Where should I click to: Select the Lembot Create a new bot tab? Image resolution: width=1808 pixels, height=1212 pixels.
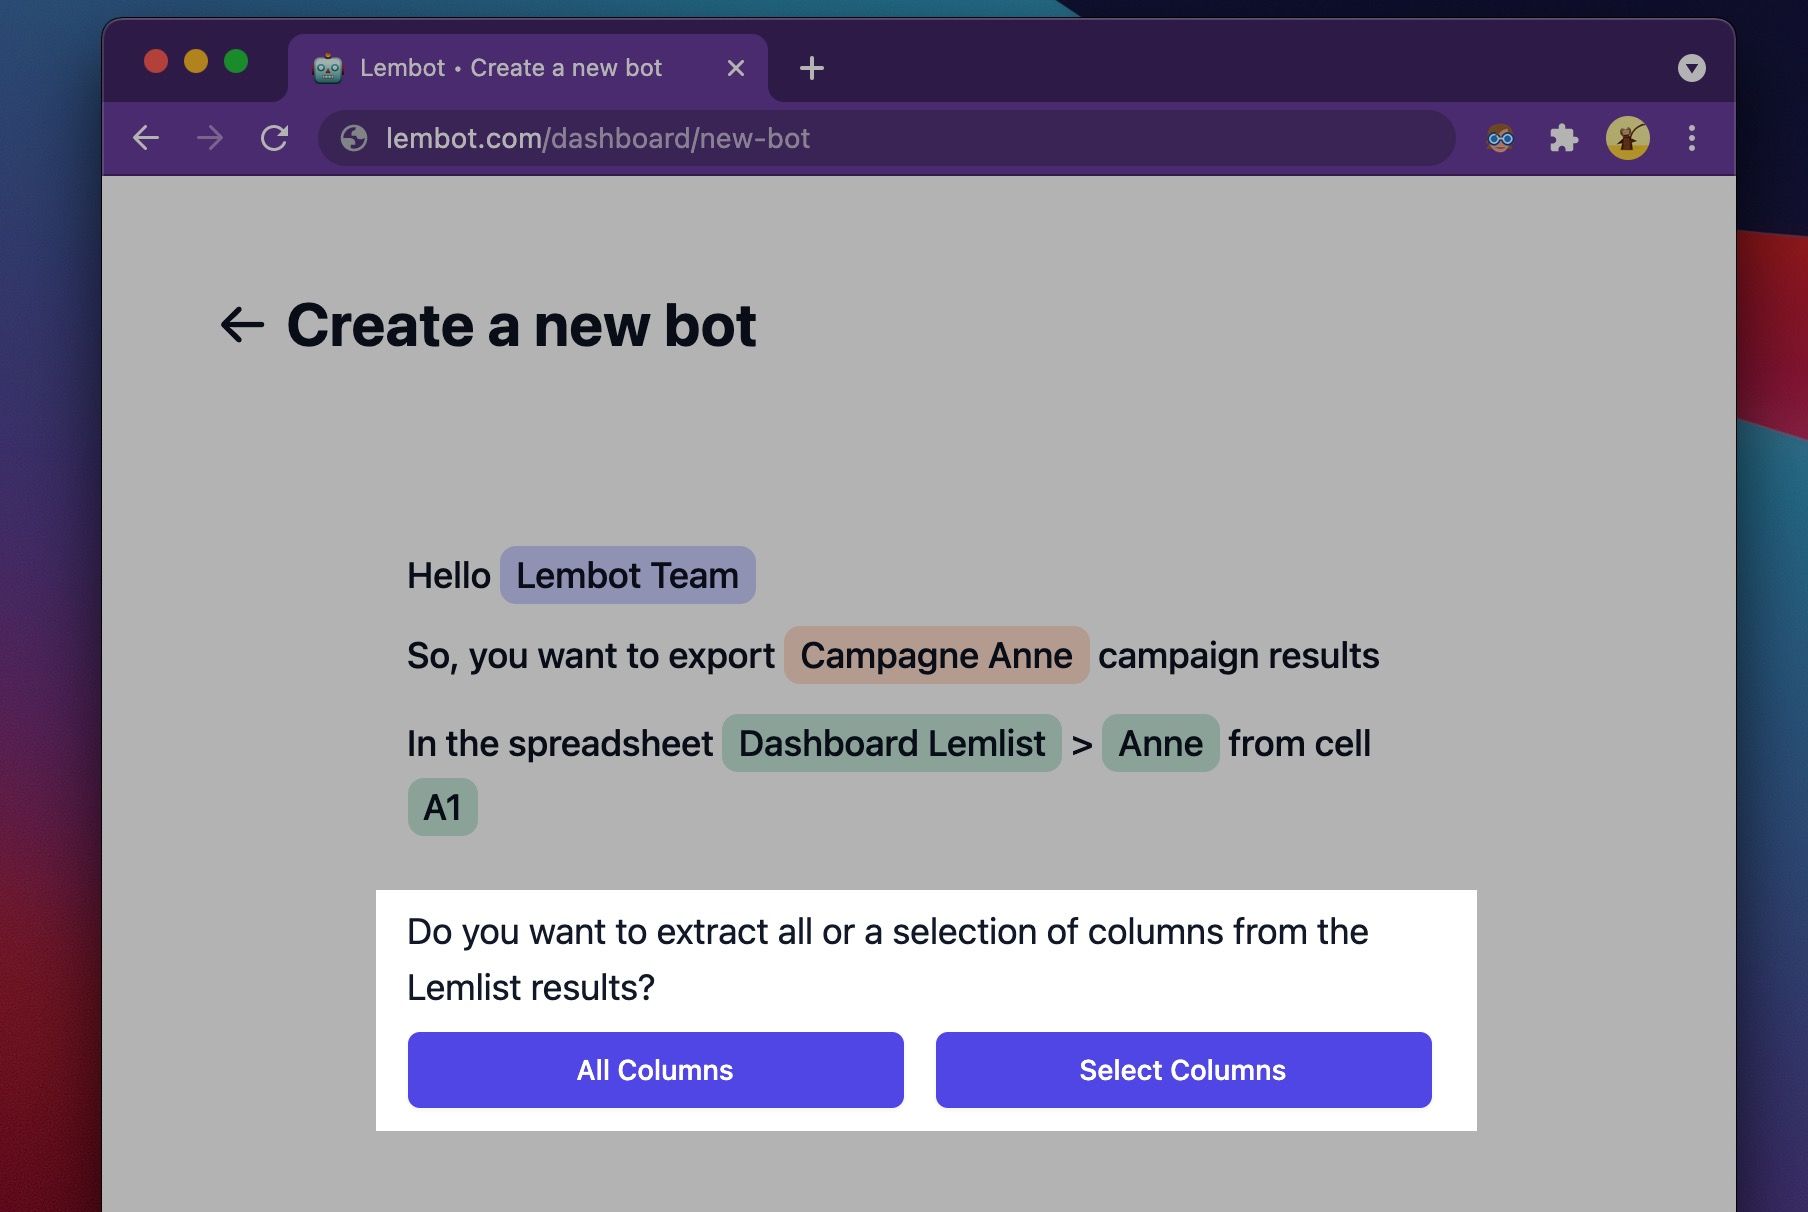[x=528, y=68]
